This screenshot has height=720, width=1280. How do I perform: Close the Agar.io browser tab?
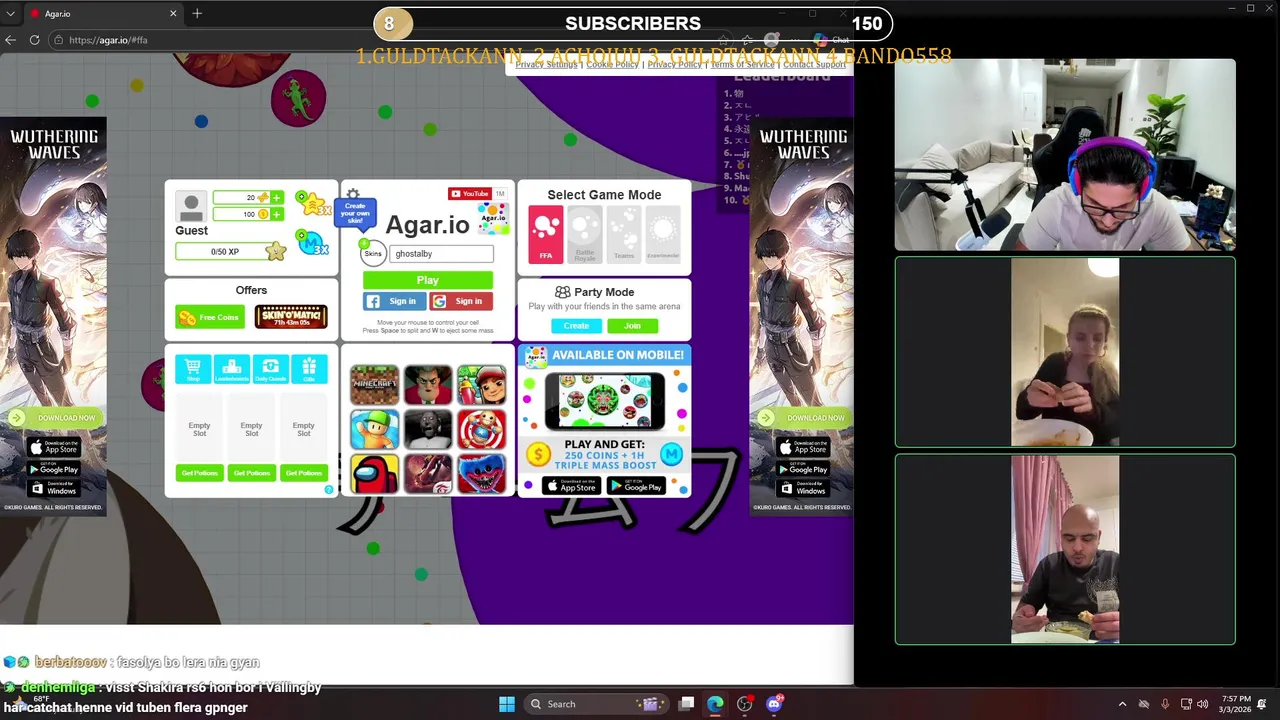coord(173,14)
